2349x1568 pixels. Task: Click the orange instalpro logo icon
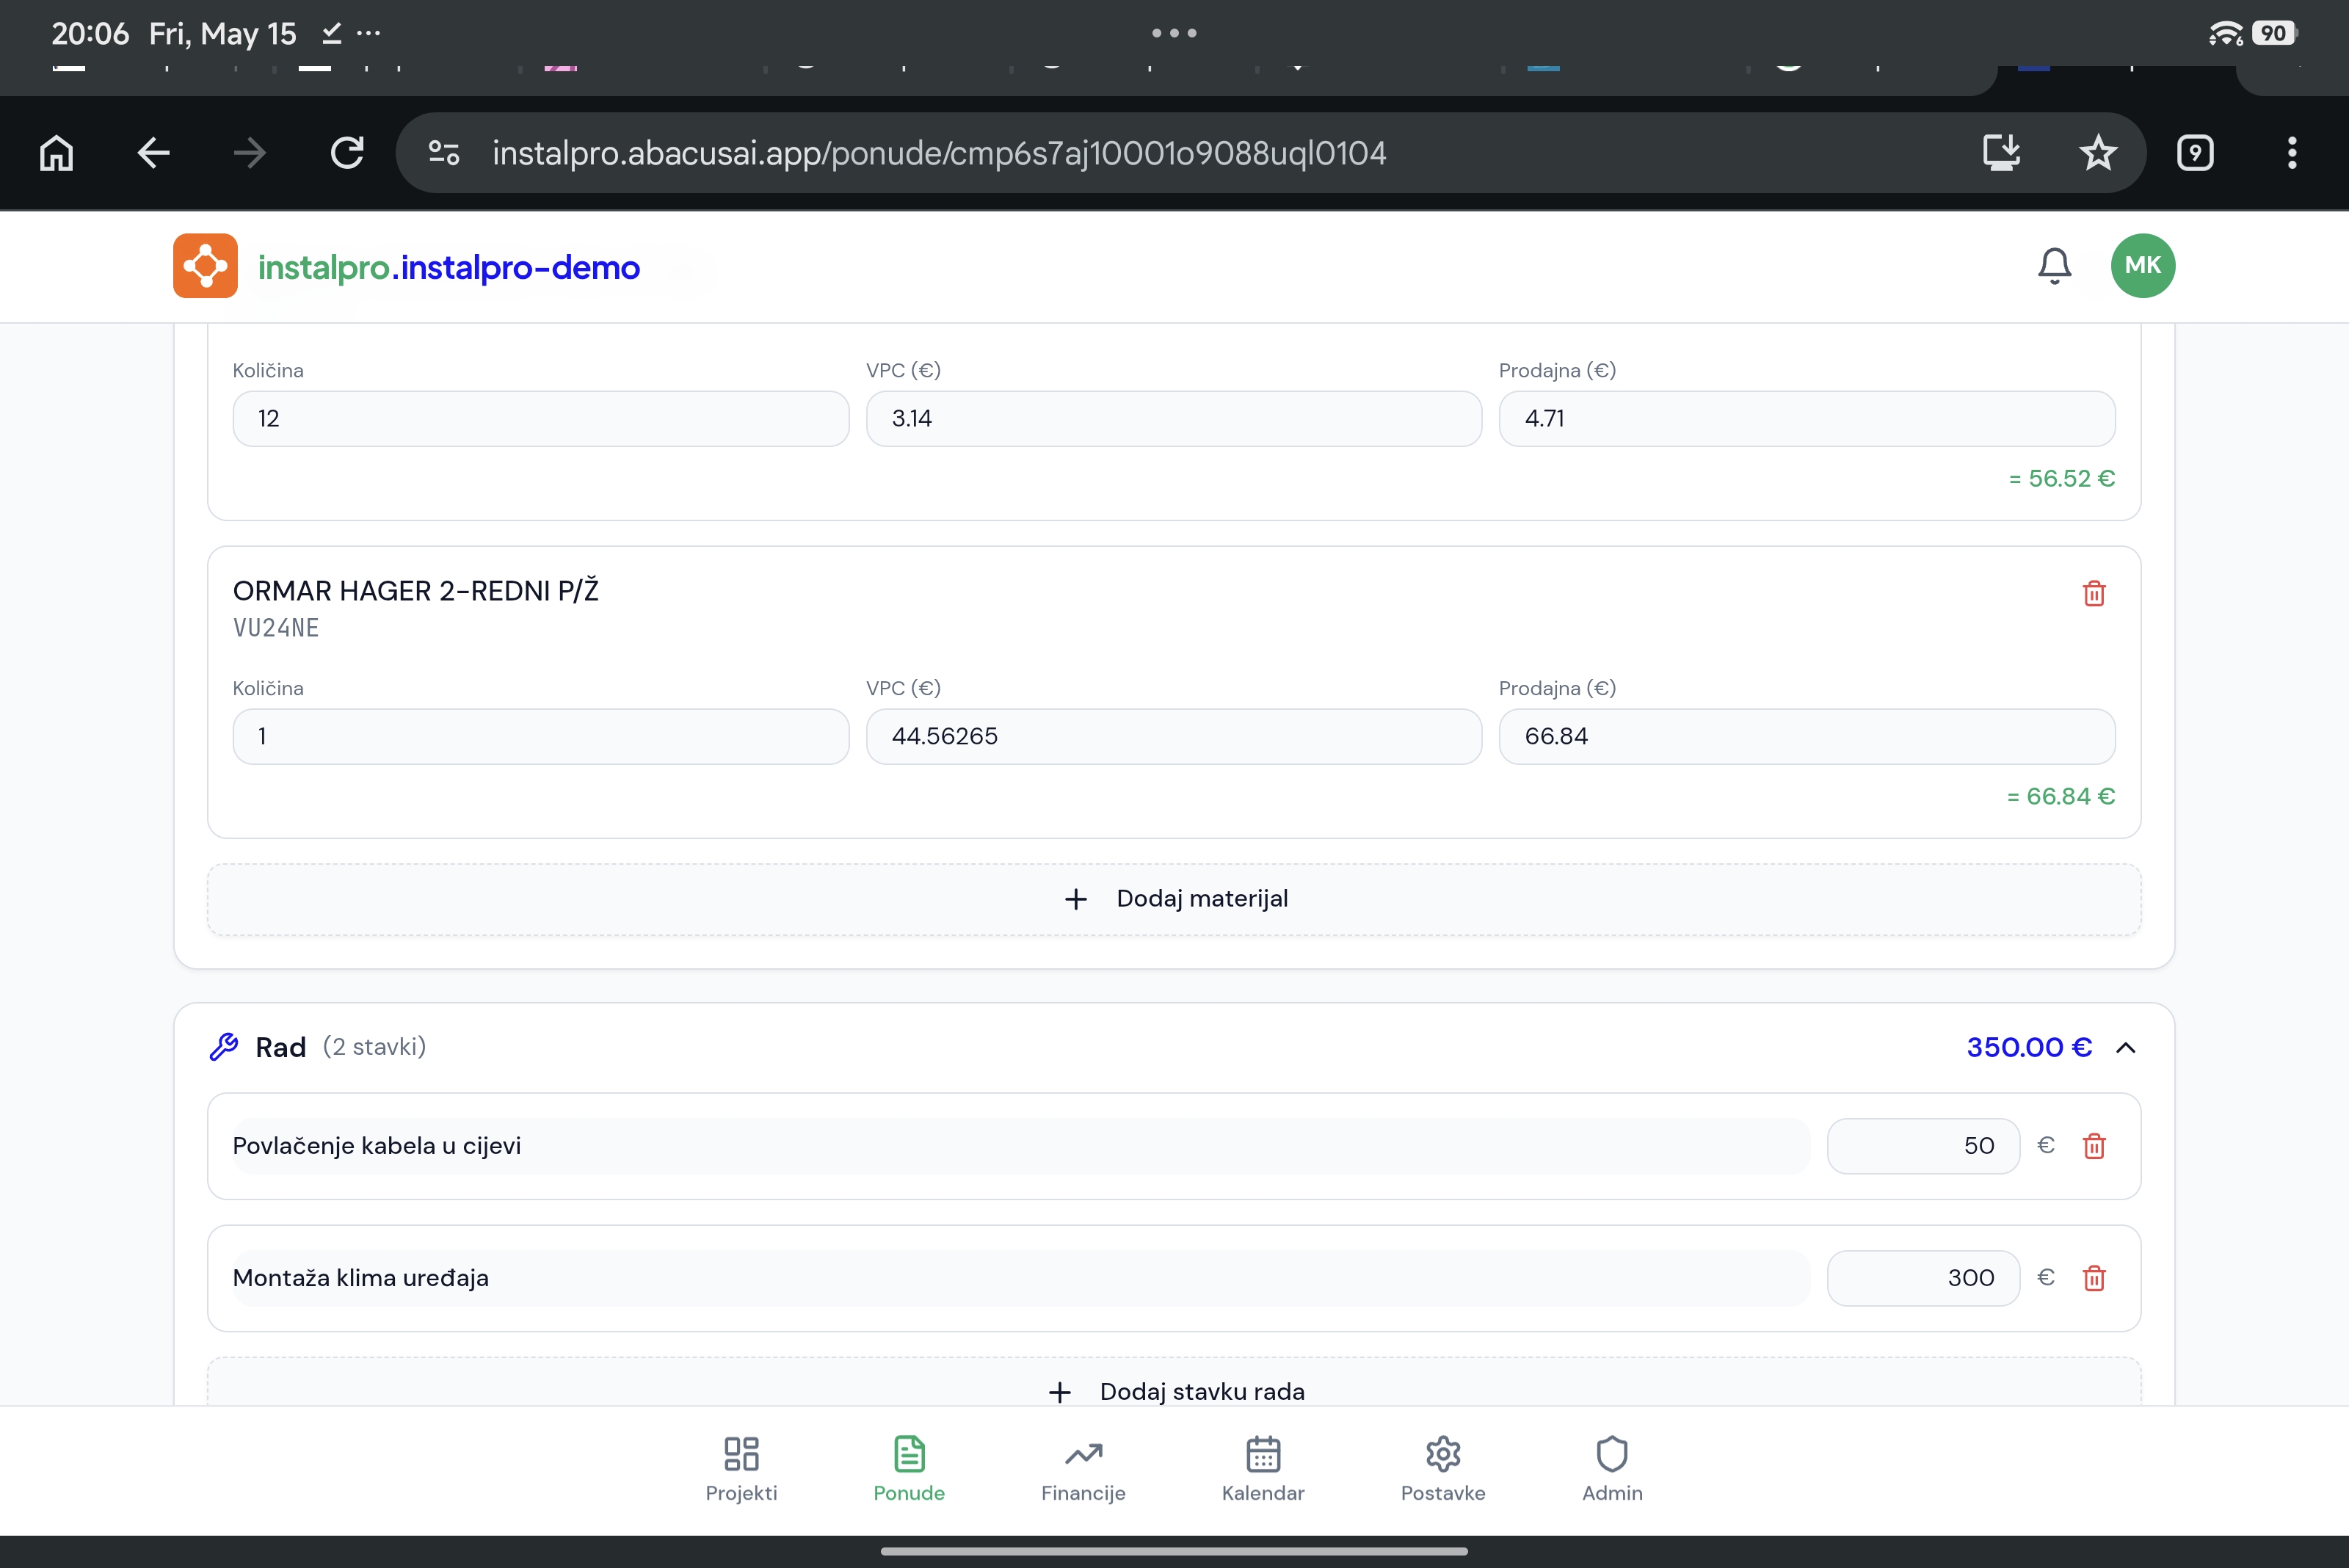point(205,266)
